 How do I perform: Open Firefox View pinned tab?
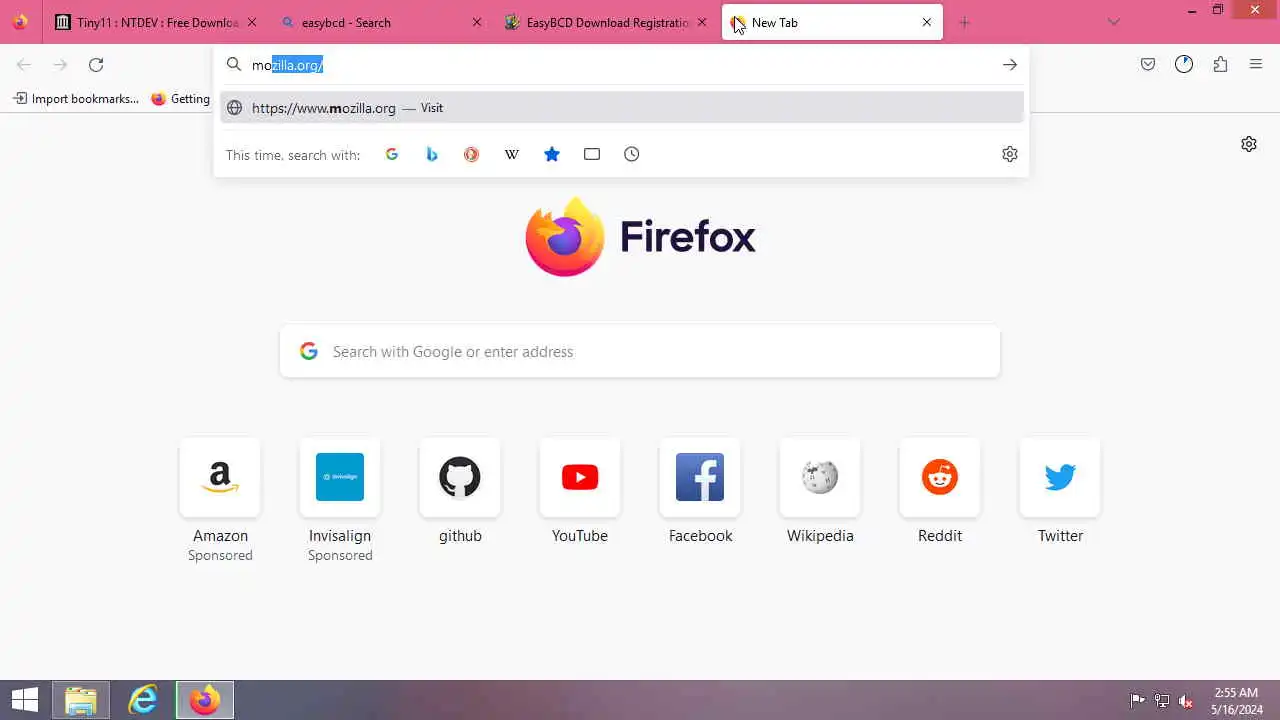20,22
